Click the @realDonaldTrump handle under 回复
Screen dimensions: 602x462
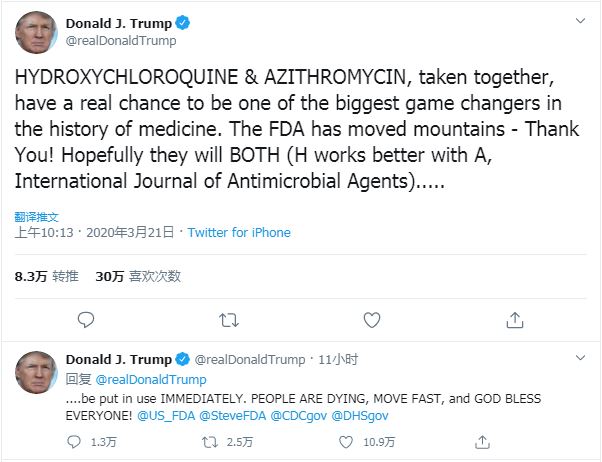[151, 380]
